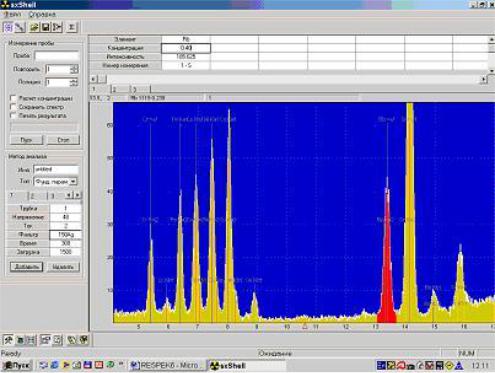495x373 pixels.
Task: Enable the concentration calculation checkbox
Action: click(13, 98)
